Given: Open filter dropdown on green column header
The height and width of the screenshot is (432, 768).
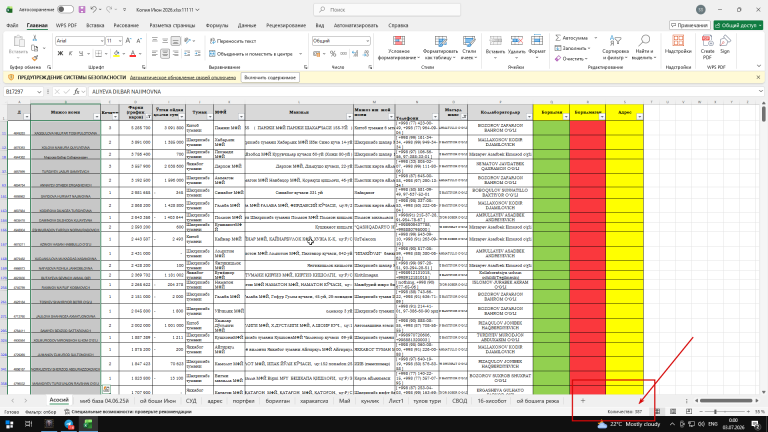Looking at the screenshot, I should pos(566,117).
